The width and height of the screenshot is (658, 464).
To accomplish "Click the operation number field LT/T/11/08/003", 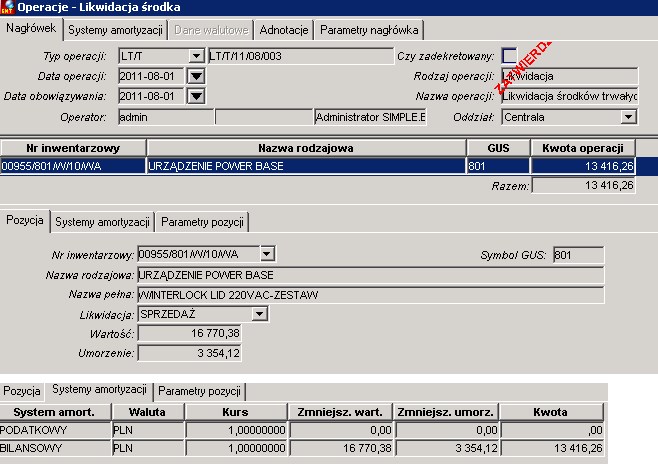I will pos(301,56).
